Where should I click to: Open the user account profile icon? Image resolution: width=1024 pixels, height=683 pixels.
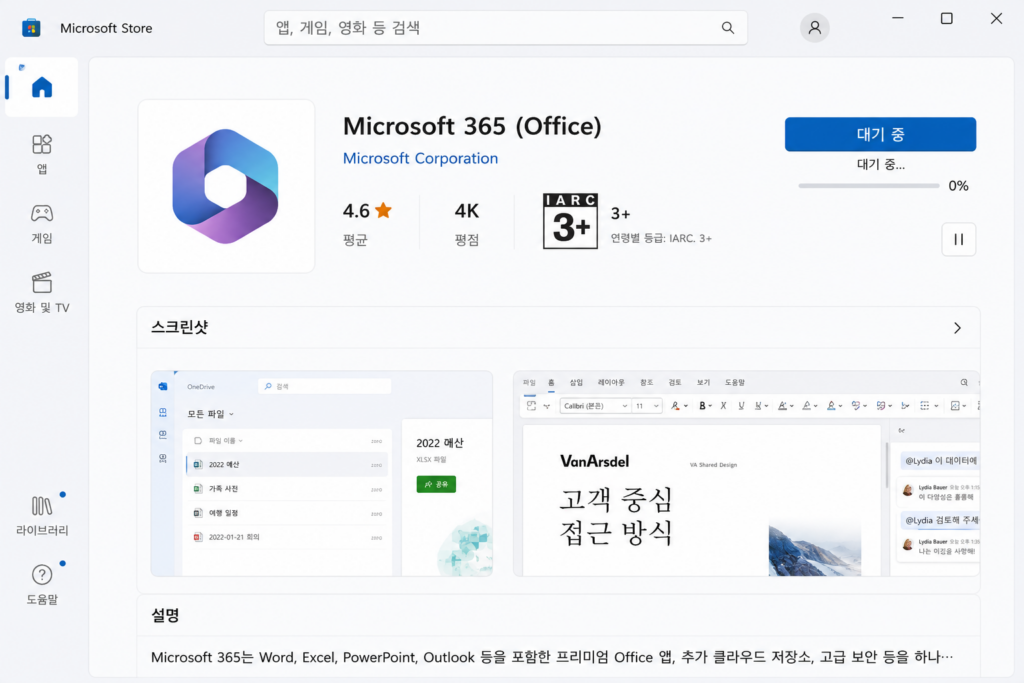[x=814, y=27]
